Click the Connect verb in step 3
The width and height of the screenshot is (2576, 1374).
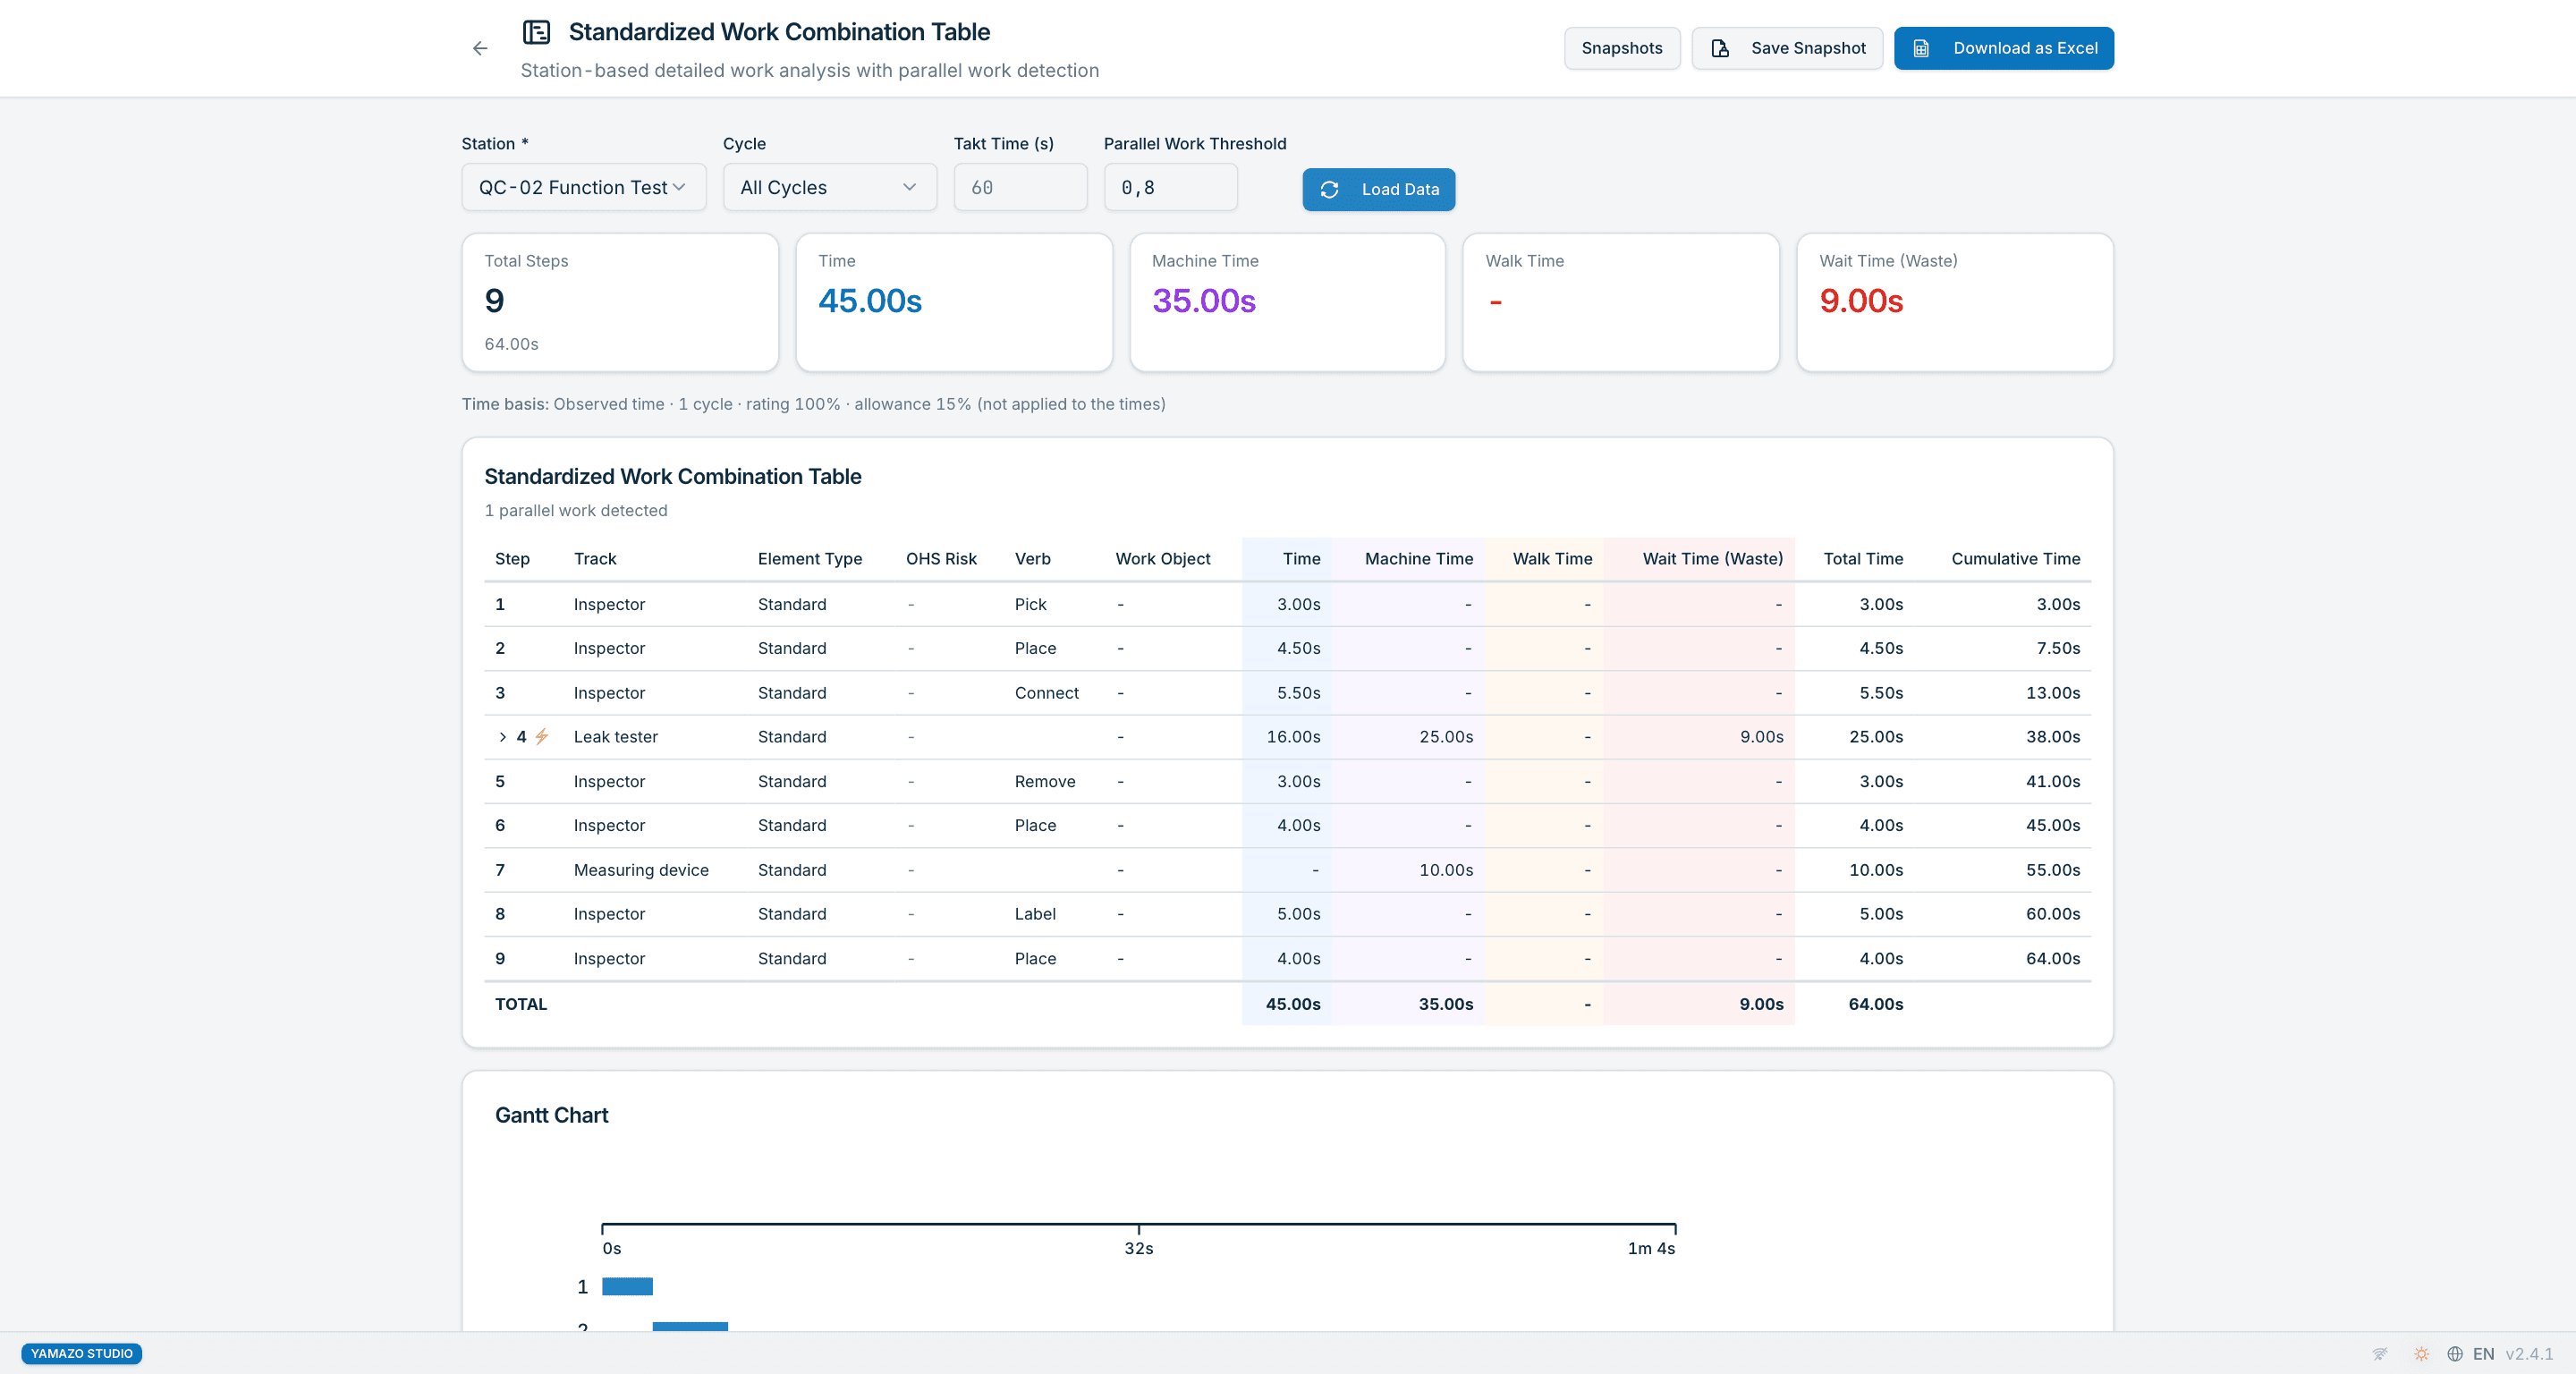1046,693
